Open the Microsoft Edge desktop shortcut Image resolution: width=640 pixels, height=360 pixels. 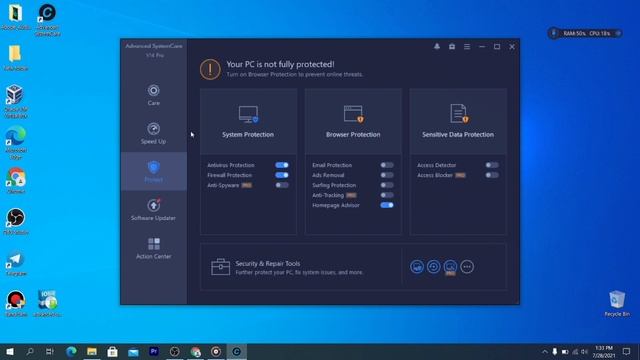[16, 142]
